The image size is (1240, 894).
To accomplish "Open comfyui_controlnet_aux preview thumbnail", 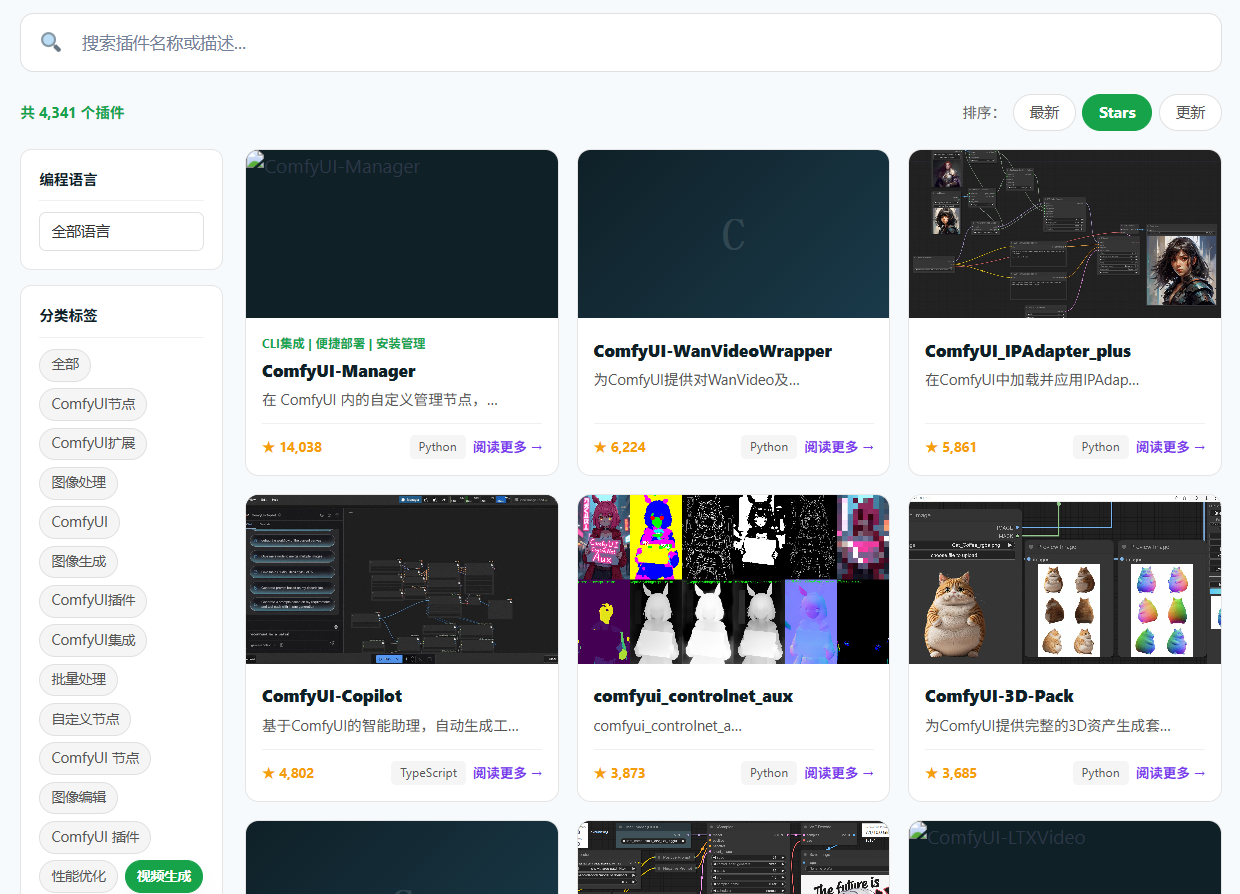I will [733, 579].
